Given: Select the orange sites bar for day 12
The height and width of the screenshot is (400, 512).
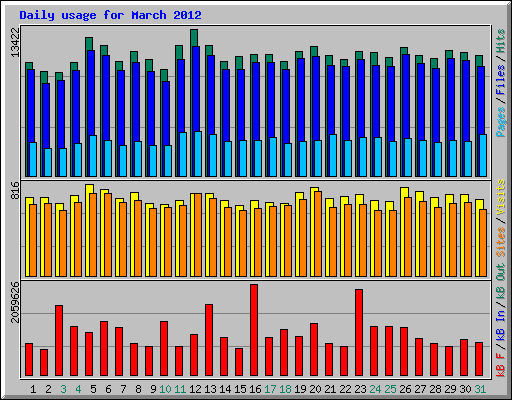Looking at the screenshot, I should 198,235.
